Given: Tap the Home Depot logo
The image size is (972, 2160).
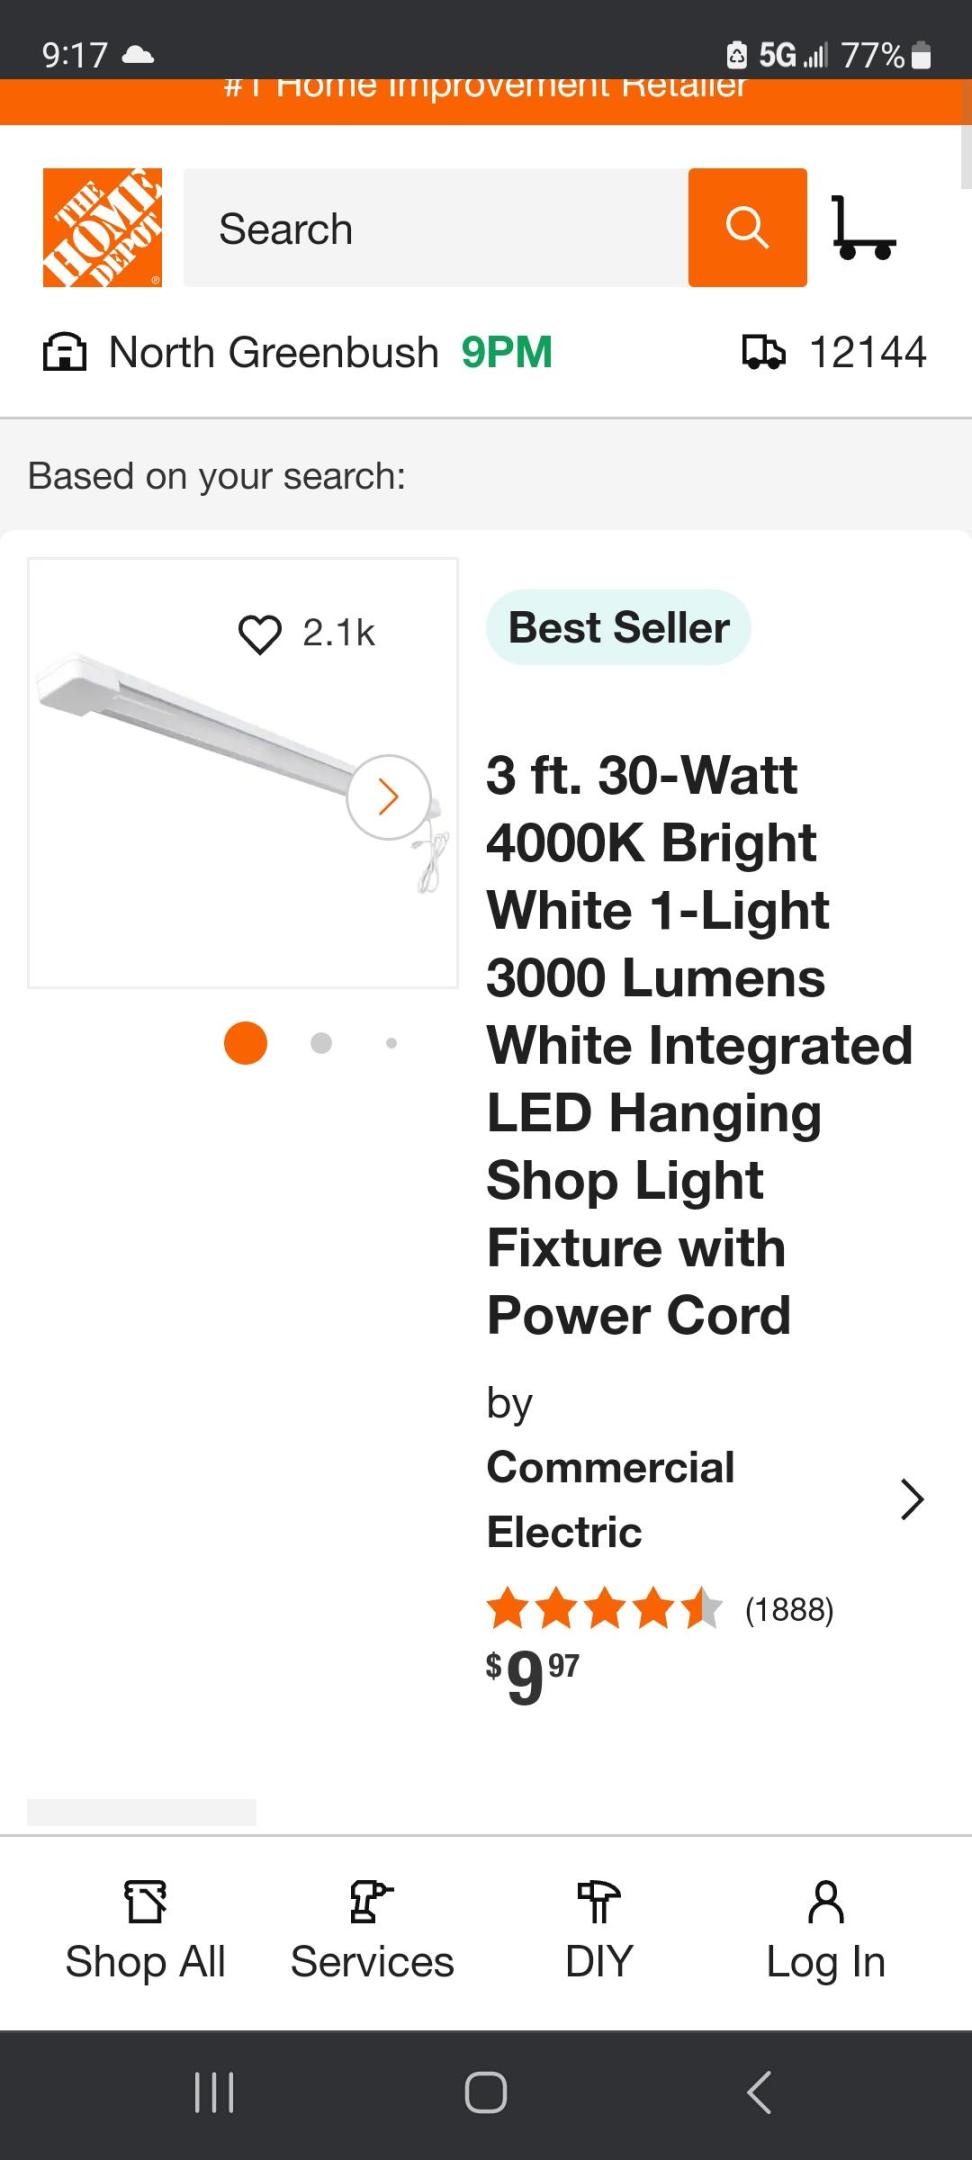Looking at the screenshot, I should coord(102,228).
